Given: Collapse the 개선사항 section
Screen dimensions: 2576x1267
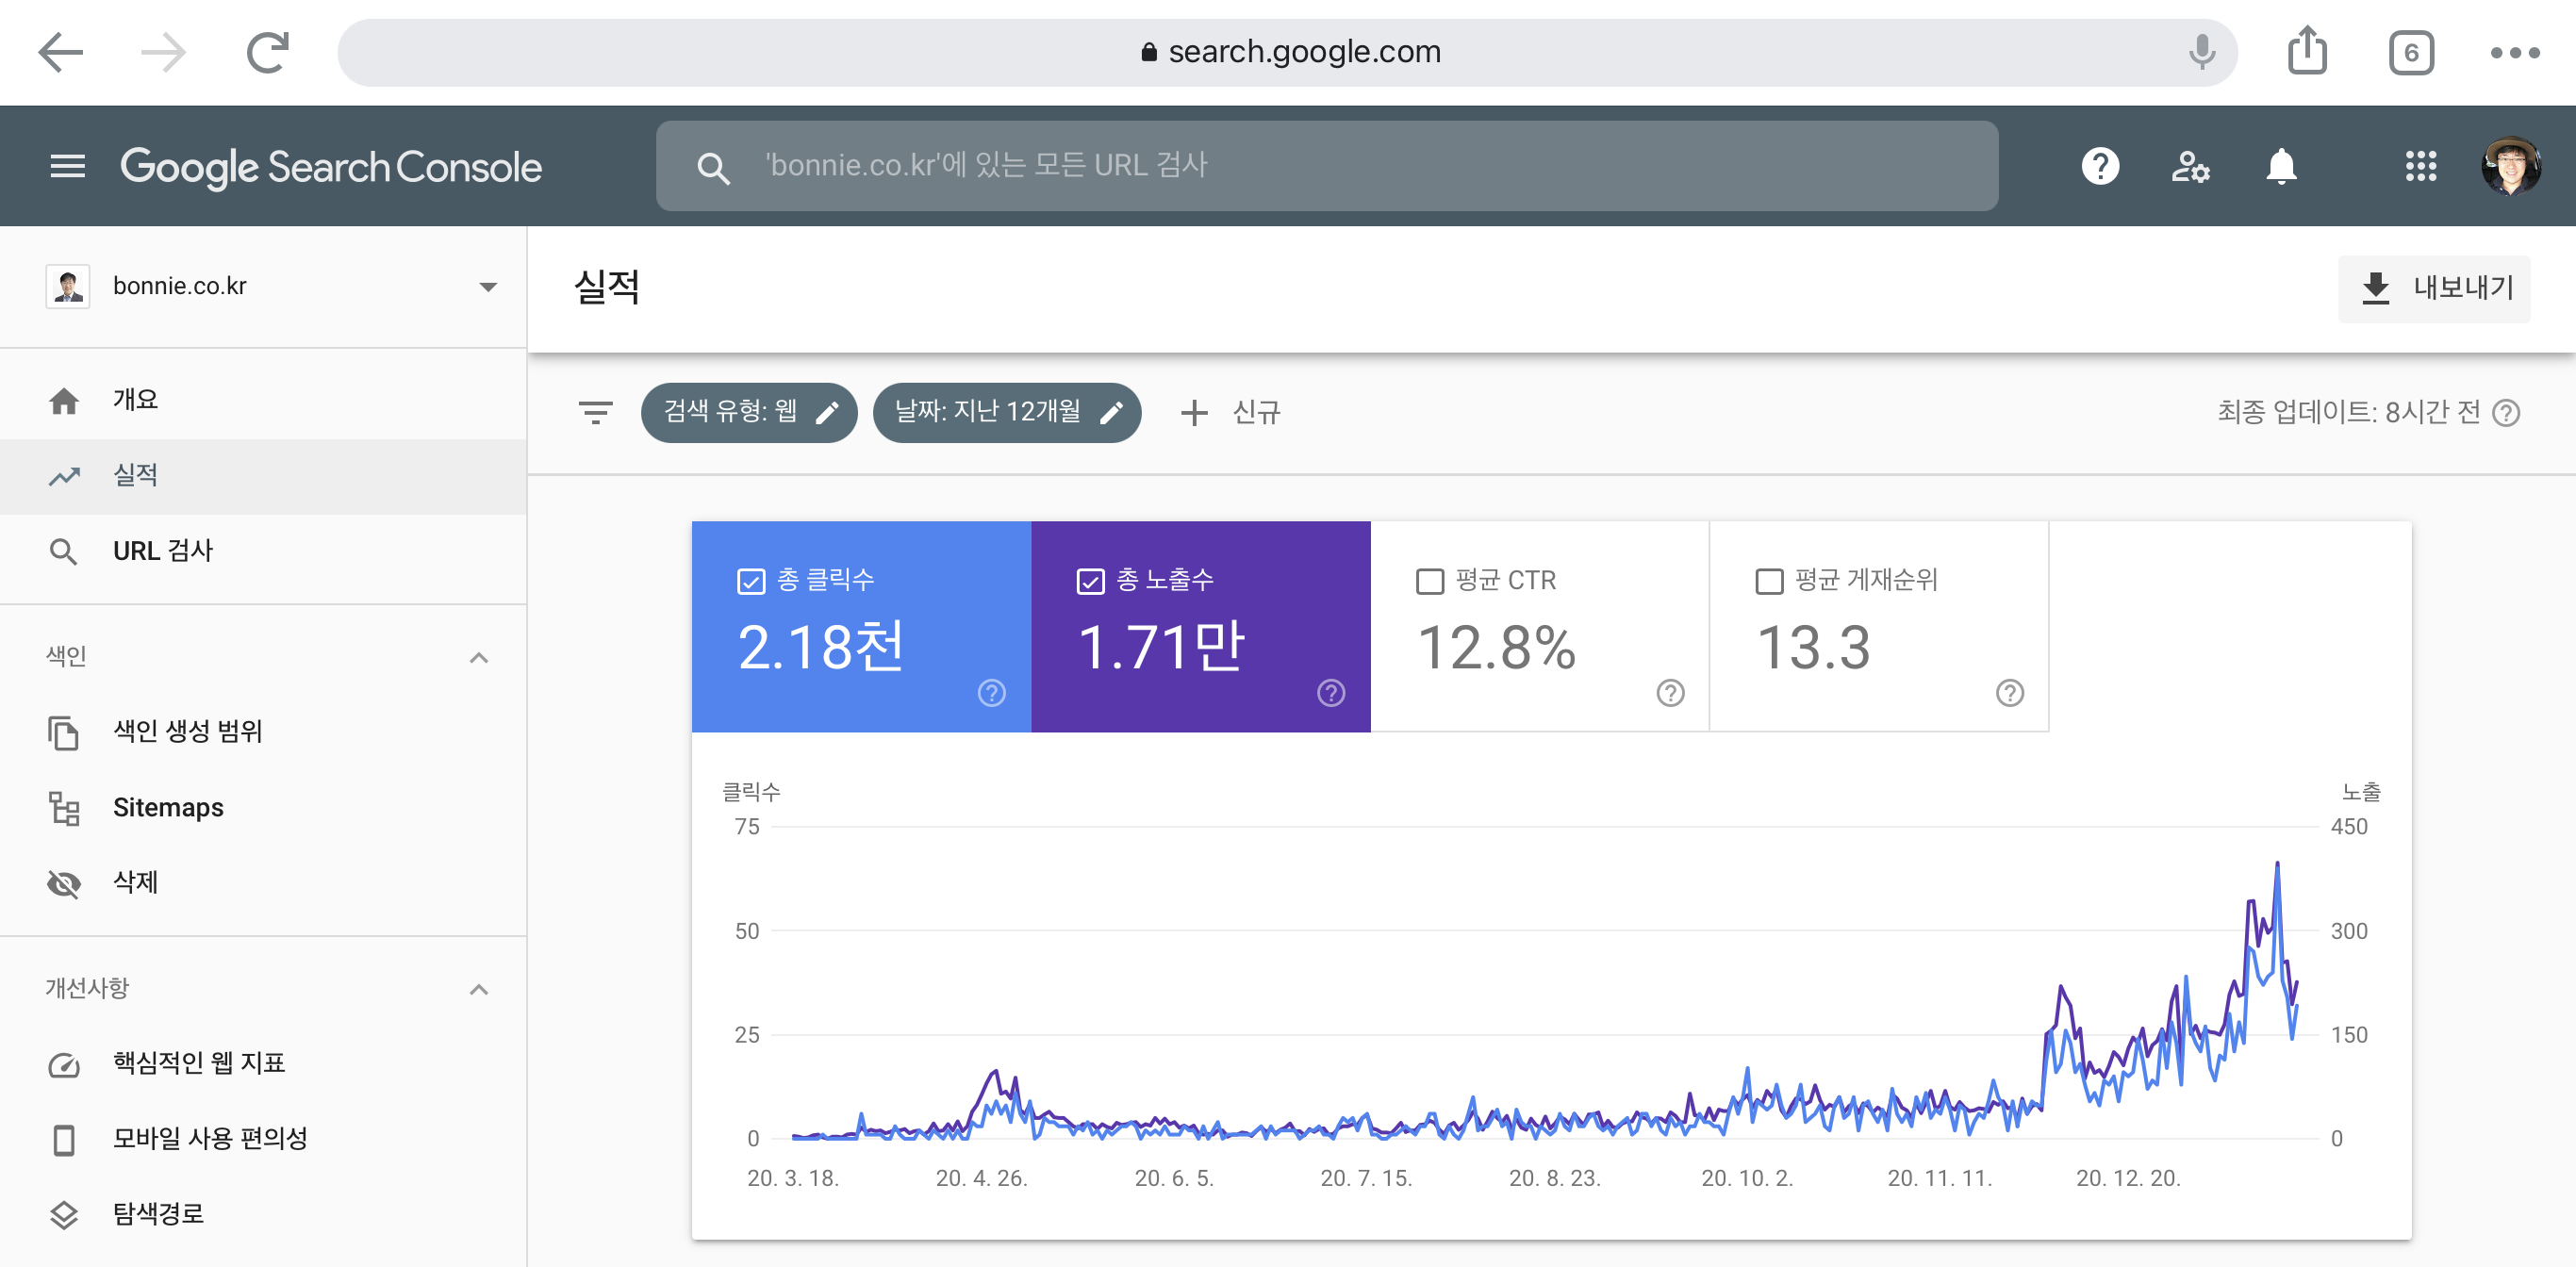Looking at the screenshot, I should pos(479,989).
